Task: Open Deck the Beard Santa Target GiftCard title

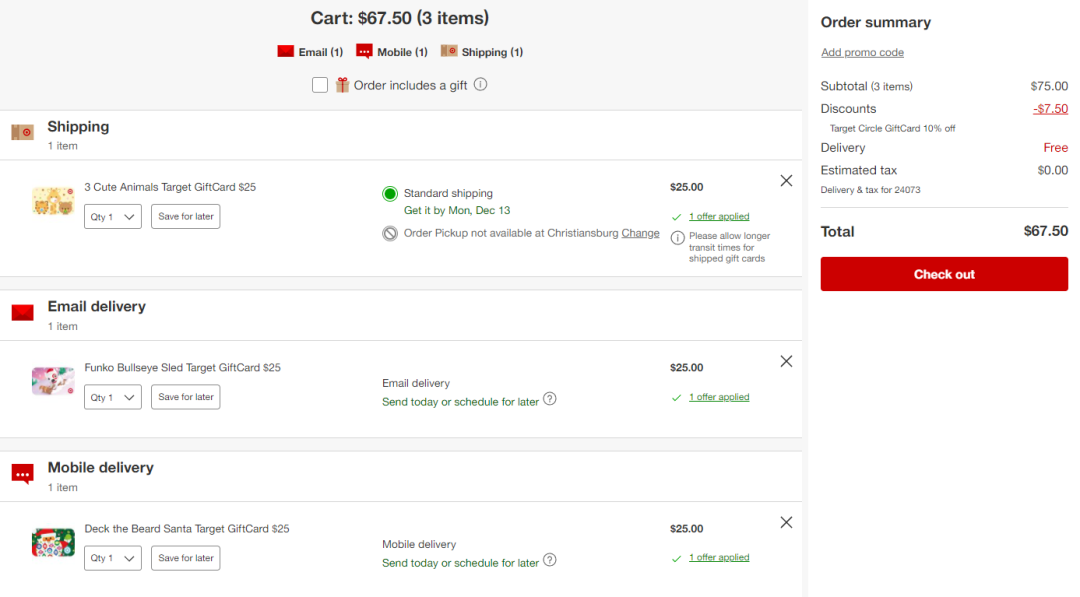Action: (x=187, y=529)
